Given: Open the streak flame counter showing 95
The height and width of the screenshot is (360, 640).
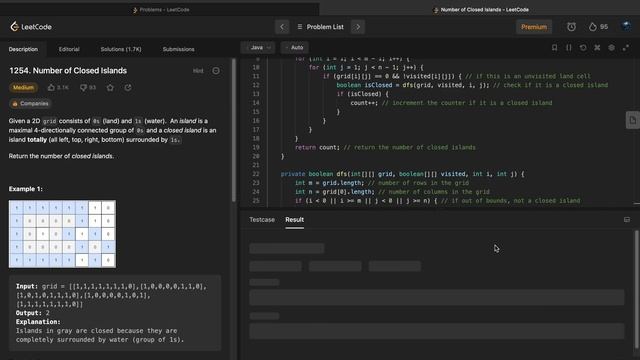Looking at the screenshot, I should [598, 27].
